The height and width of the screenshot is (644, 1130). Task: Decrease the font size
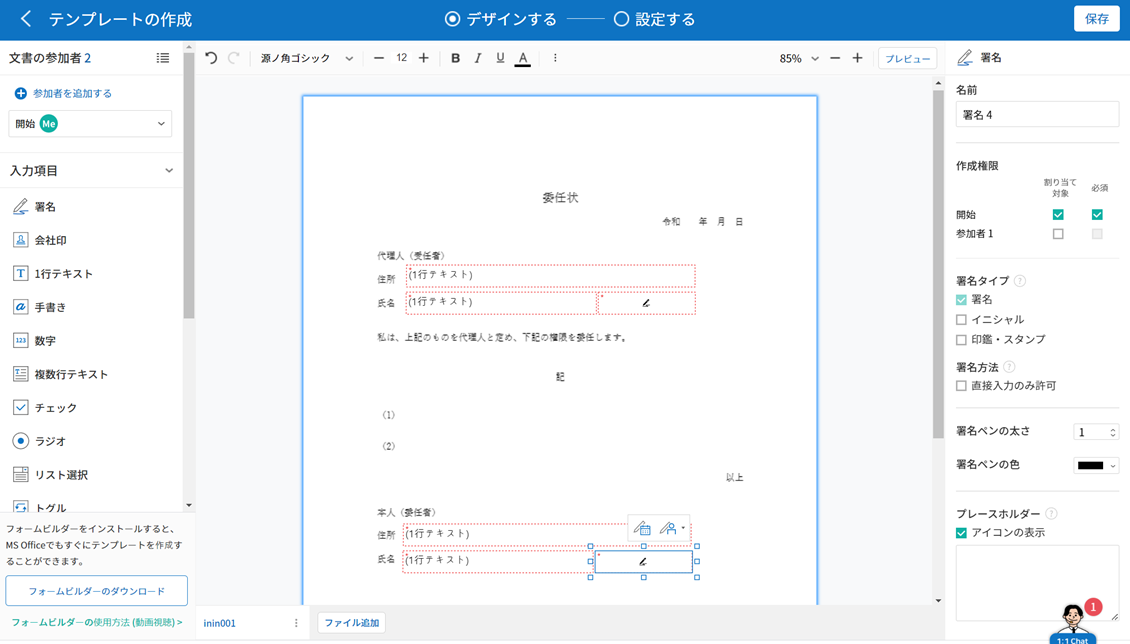[378, 58]
